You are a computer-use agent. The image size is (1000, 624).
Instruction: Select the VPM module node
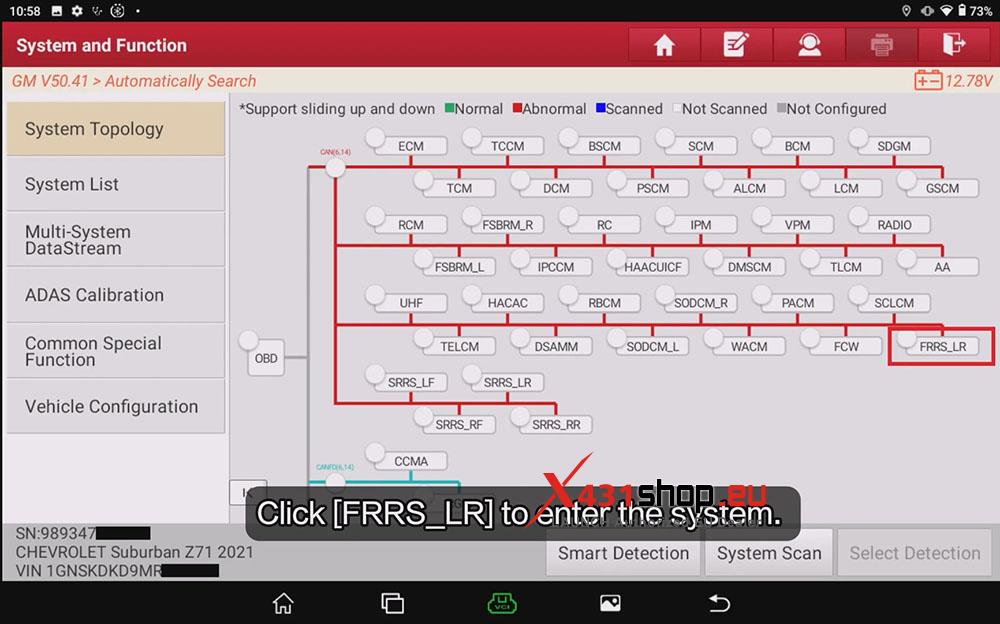(x=797, y=225)
